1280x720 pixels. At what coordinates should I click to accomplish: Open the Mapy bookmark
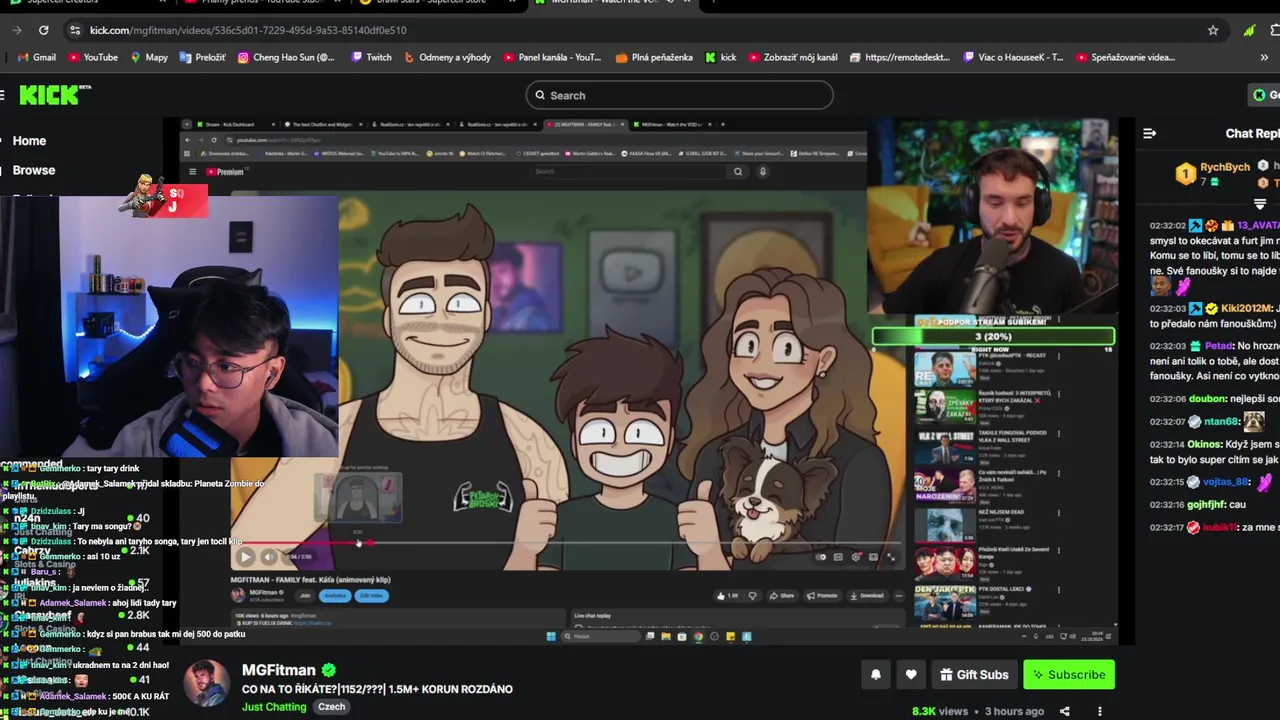(x=149, y=57)
